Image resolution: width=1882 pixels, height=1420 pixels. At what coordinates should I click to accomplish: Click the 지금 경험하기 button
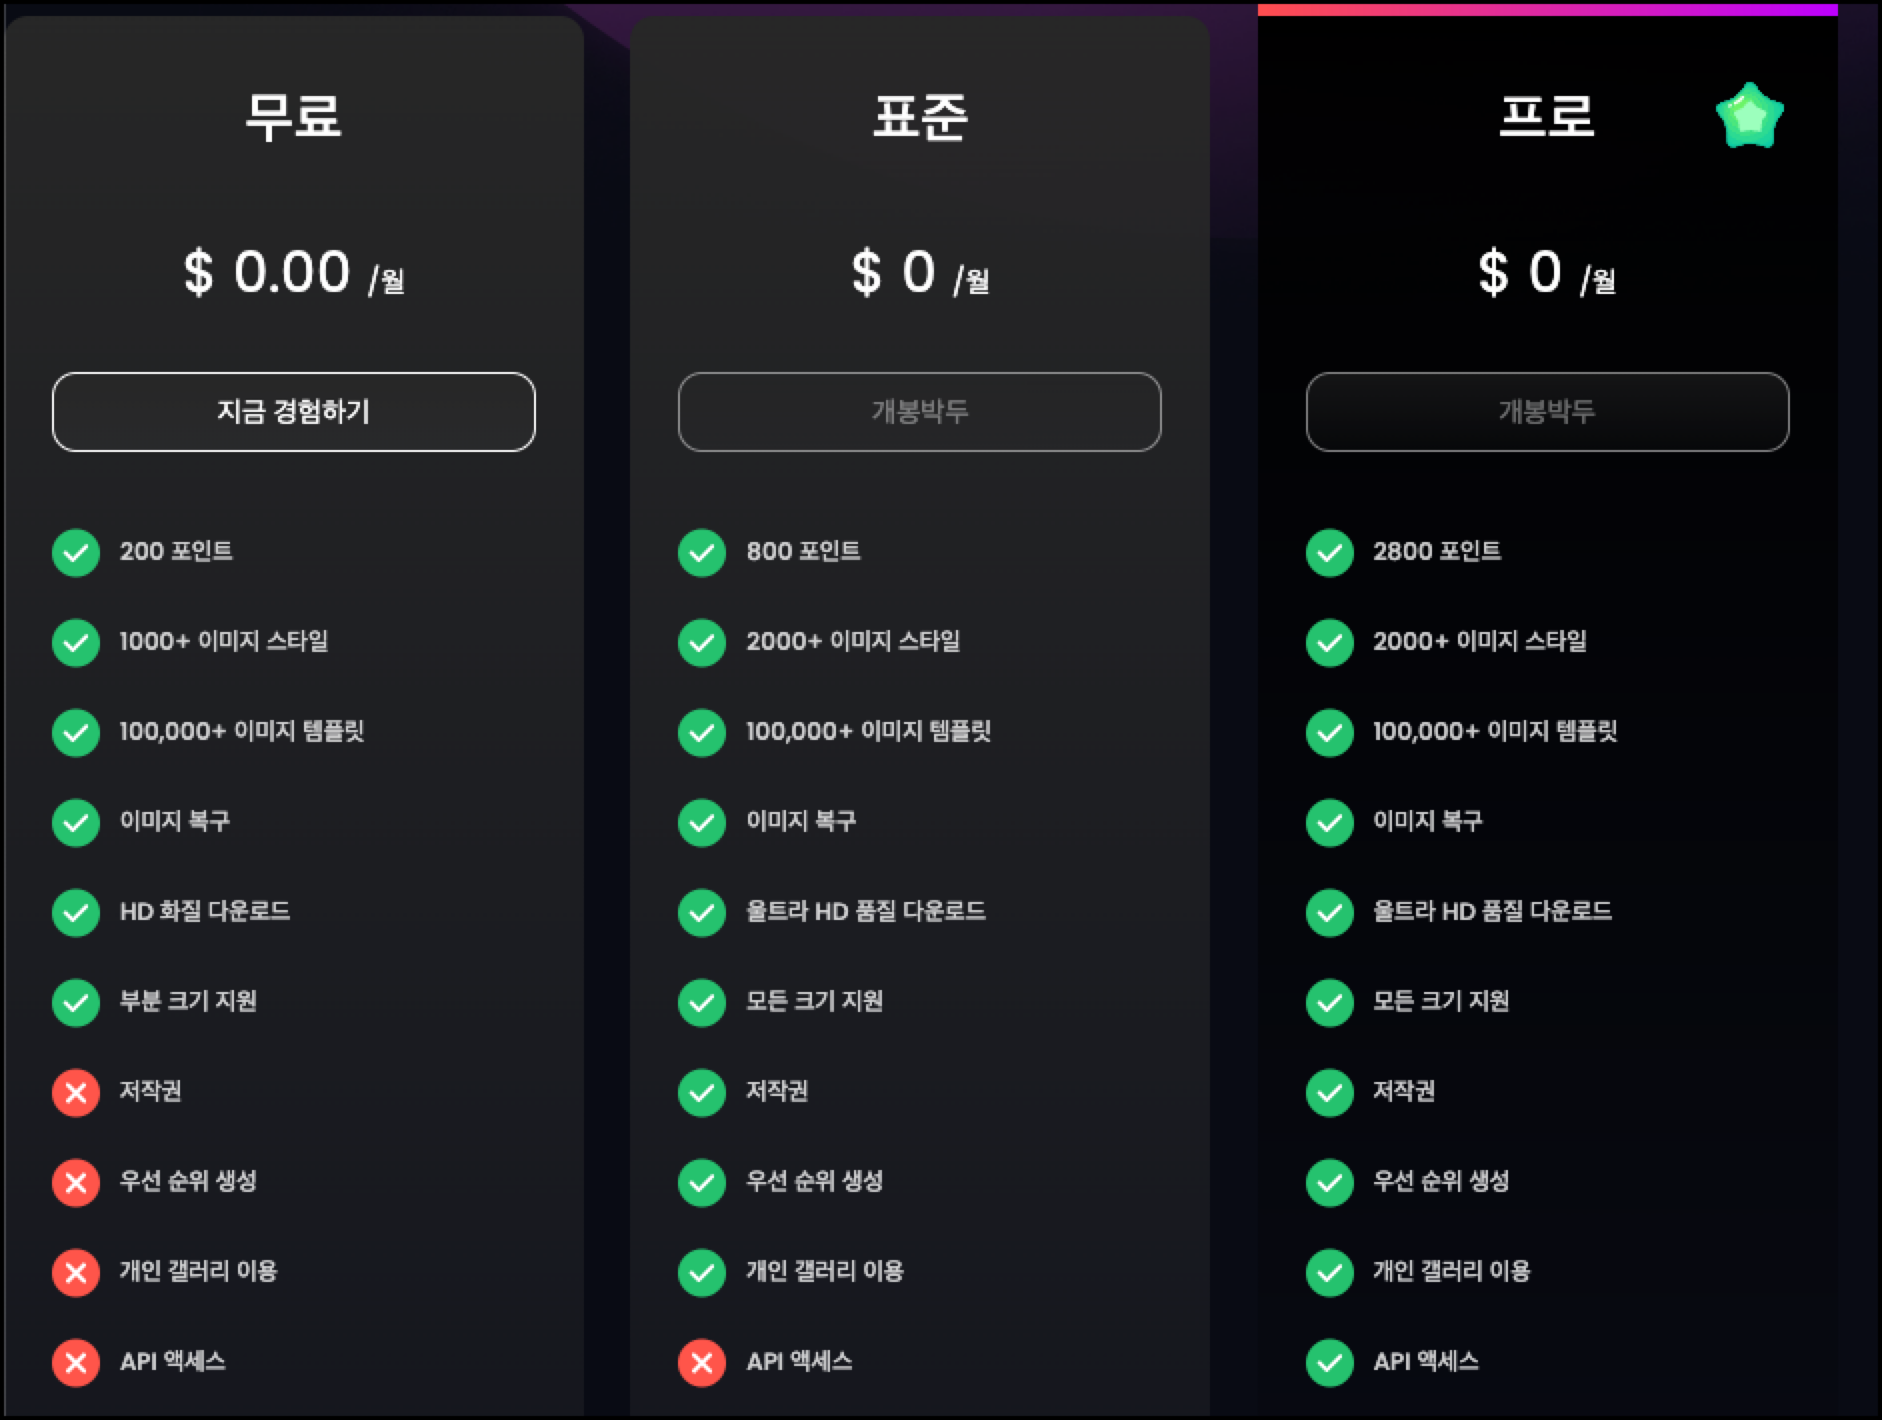pyautogui.click(x=293, y=411)
